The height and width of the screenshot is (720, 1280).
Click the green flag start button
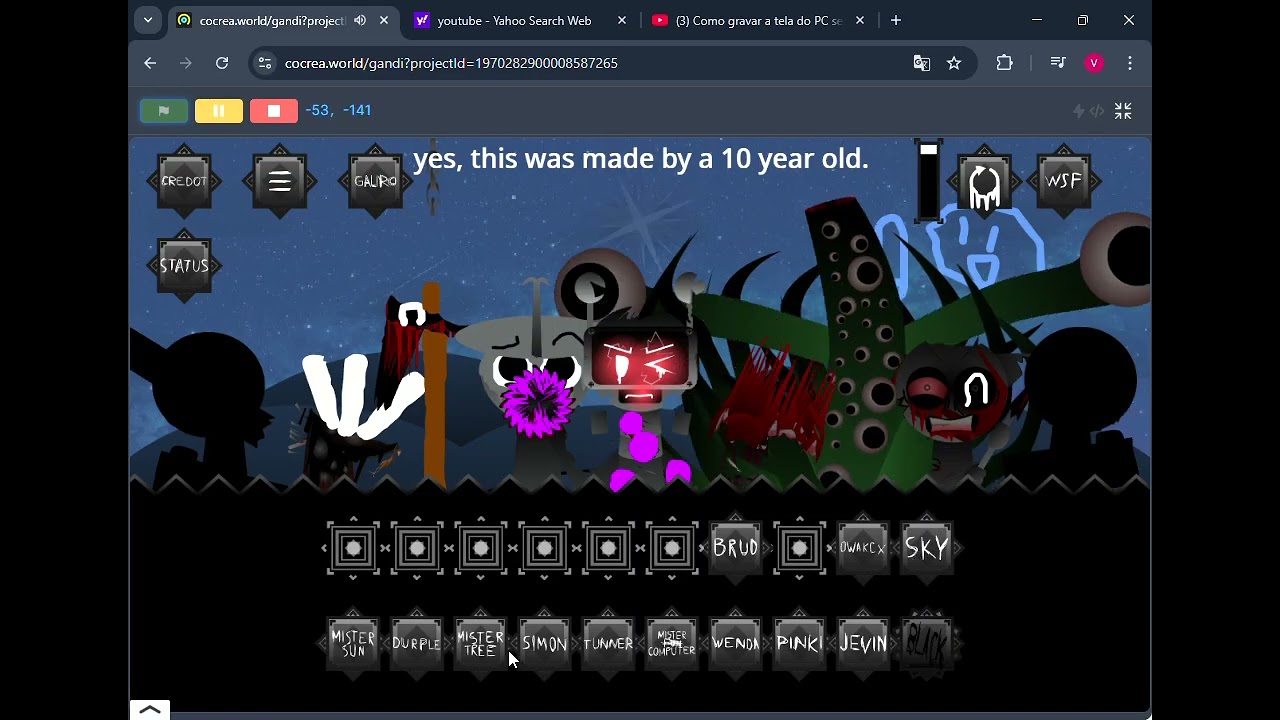164,111
